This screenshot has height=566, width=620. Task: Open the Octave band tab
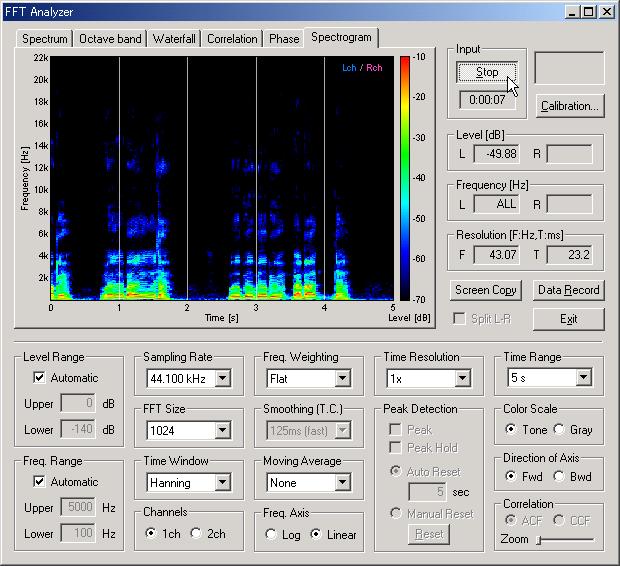[110, 39]
